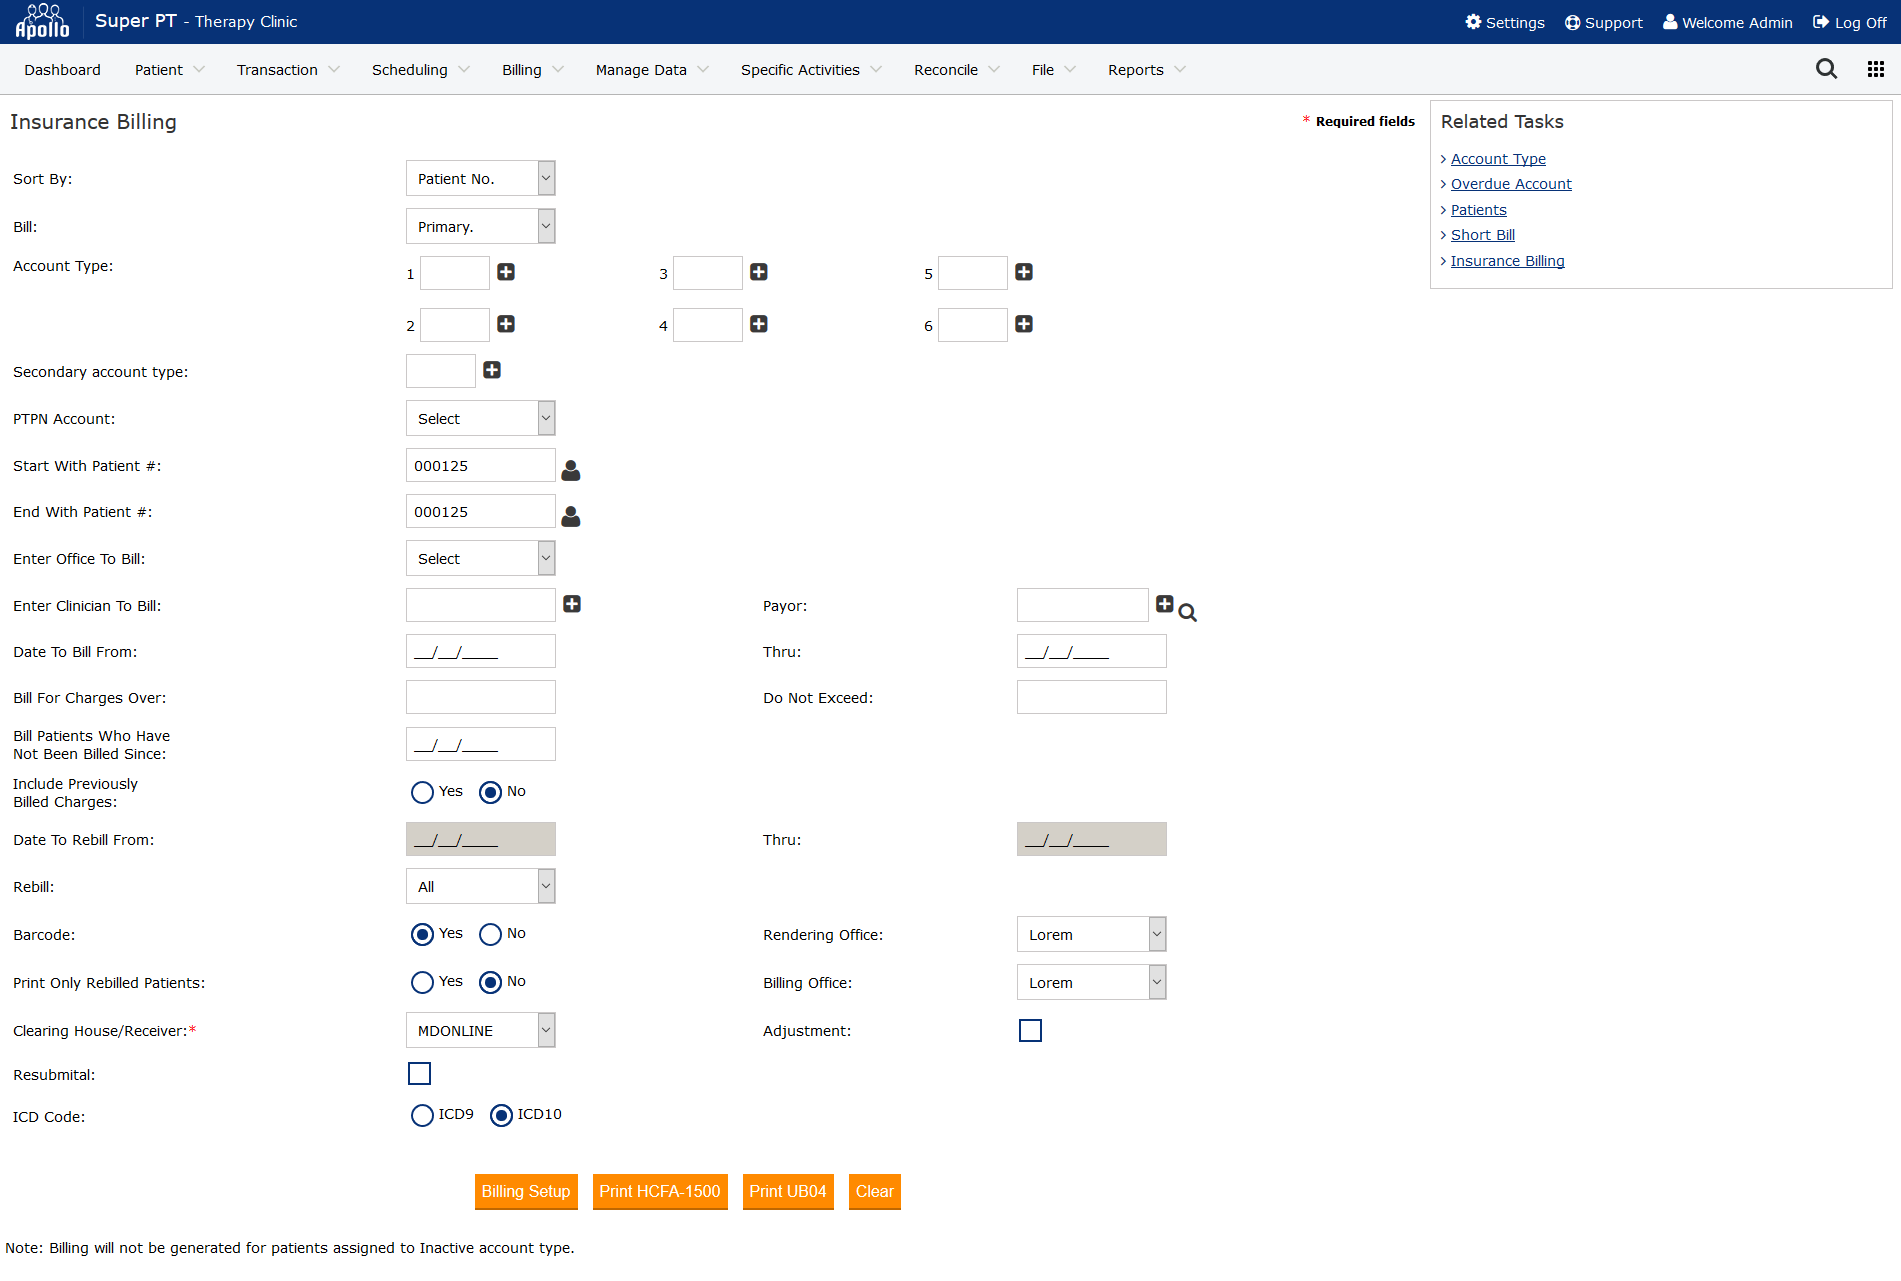Select Yes for Include Previously Billed Charges
Screen dimensions: 1901x1281
(422, 792)
